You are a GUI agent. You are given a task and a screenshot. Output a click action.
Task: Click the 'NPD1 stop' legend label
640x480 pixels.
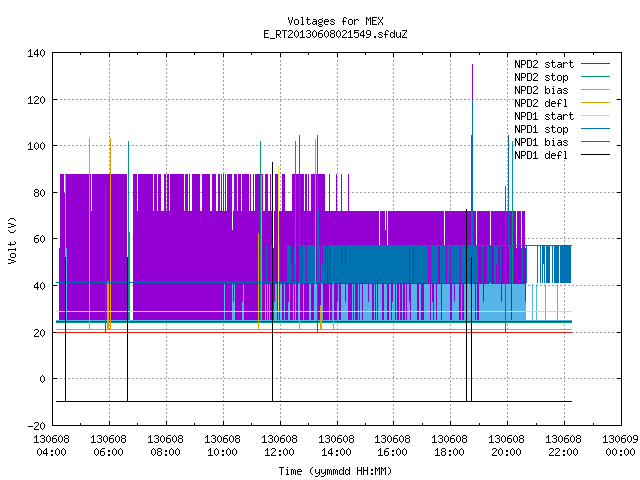(x=541, y=129)
